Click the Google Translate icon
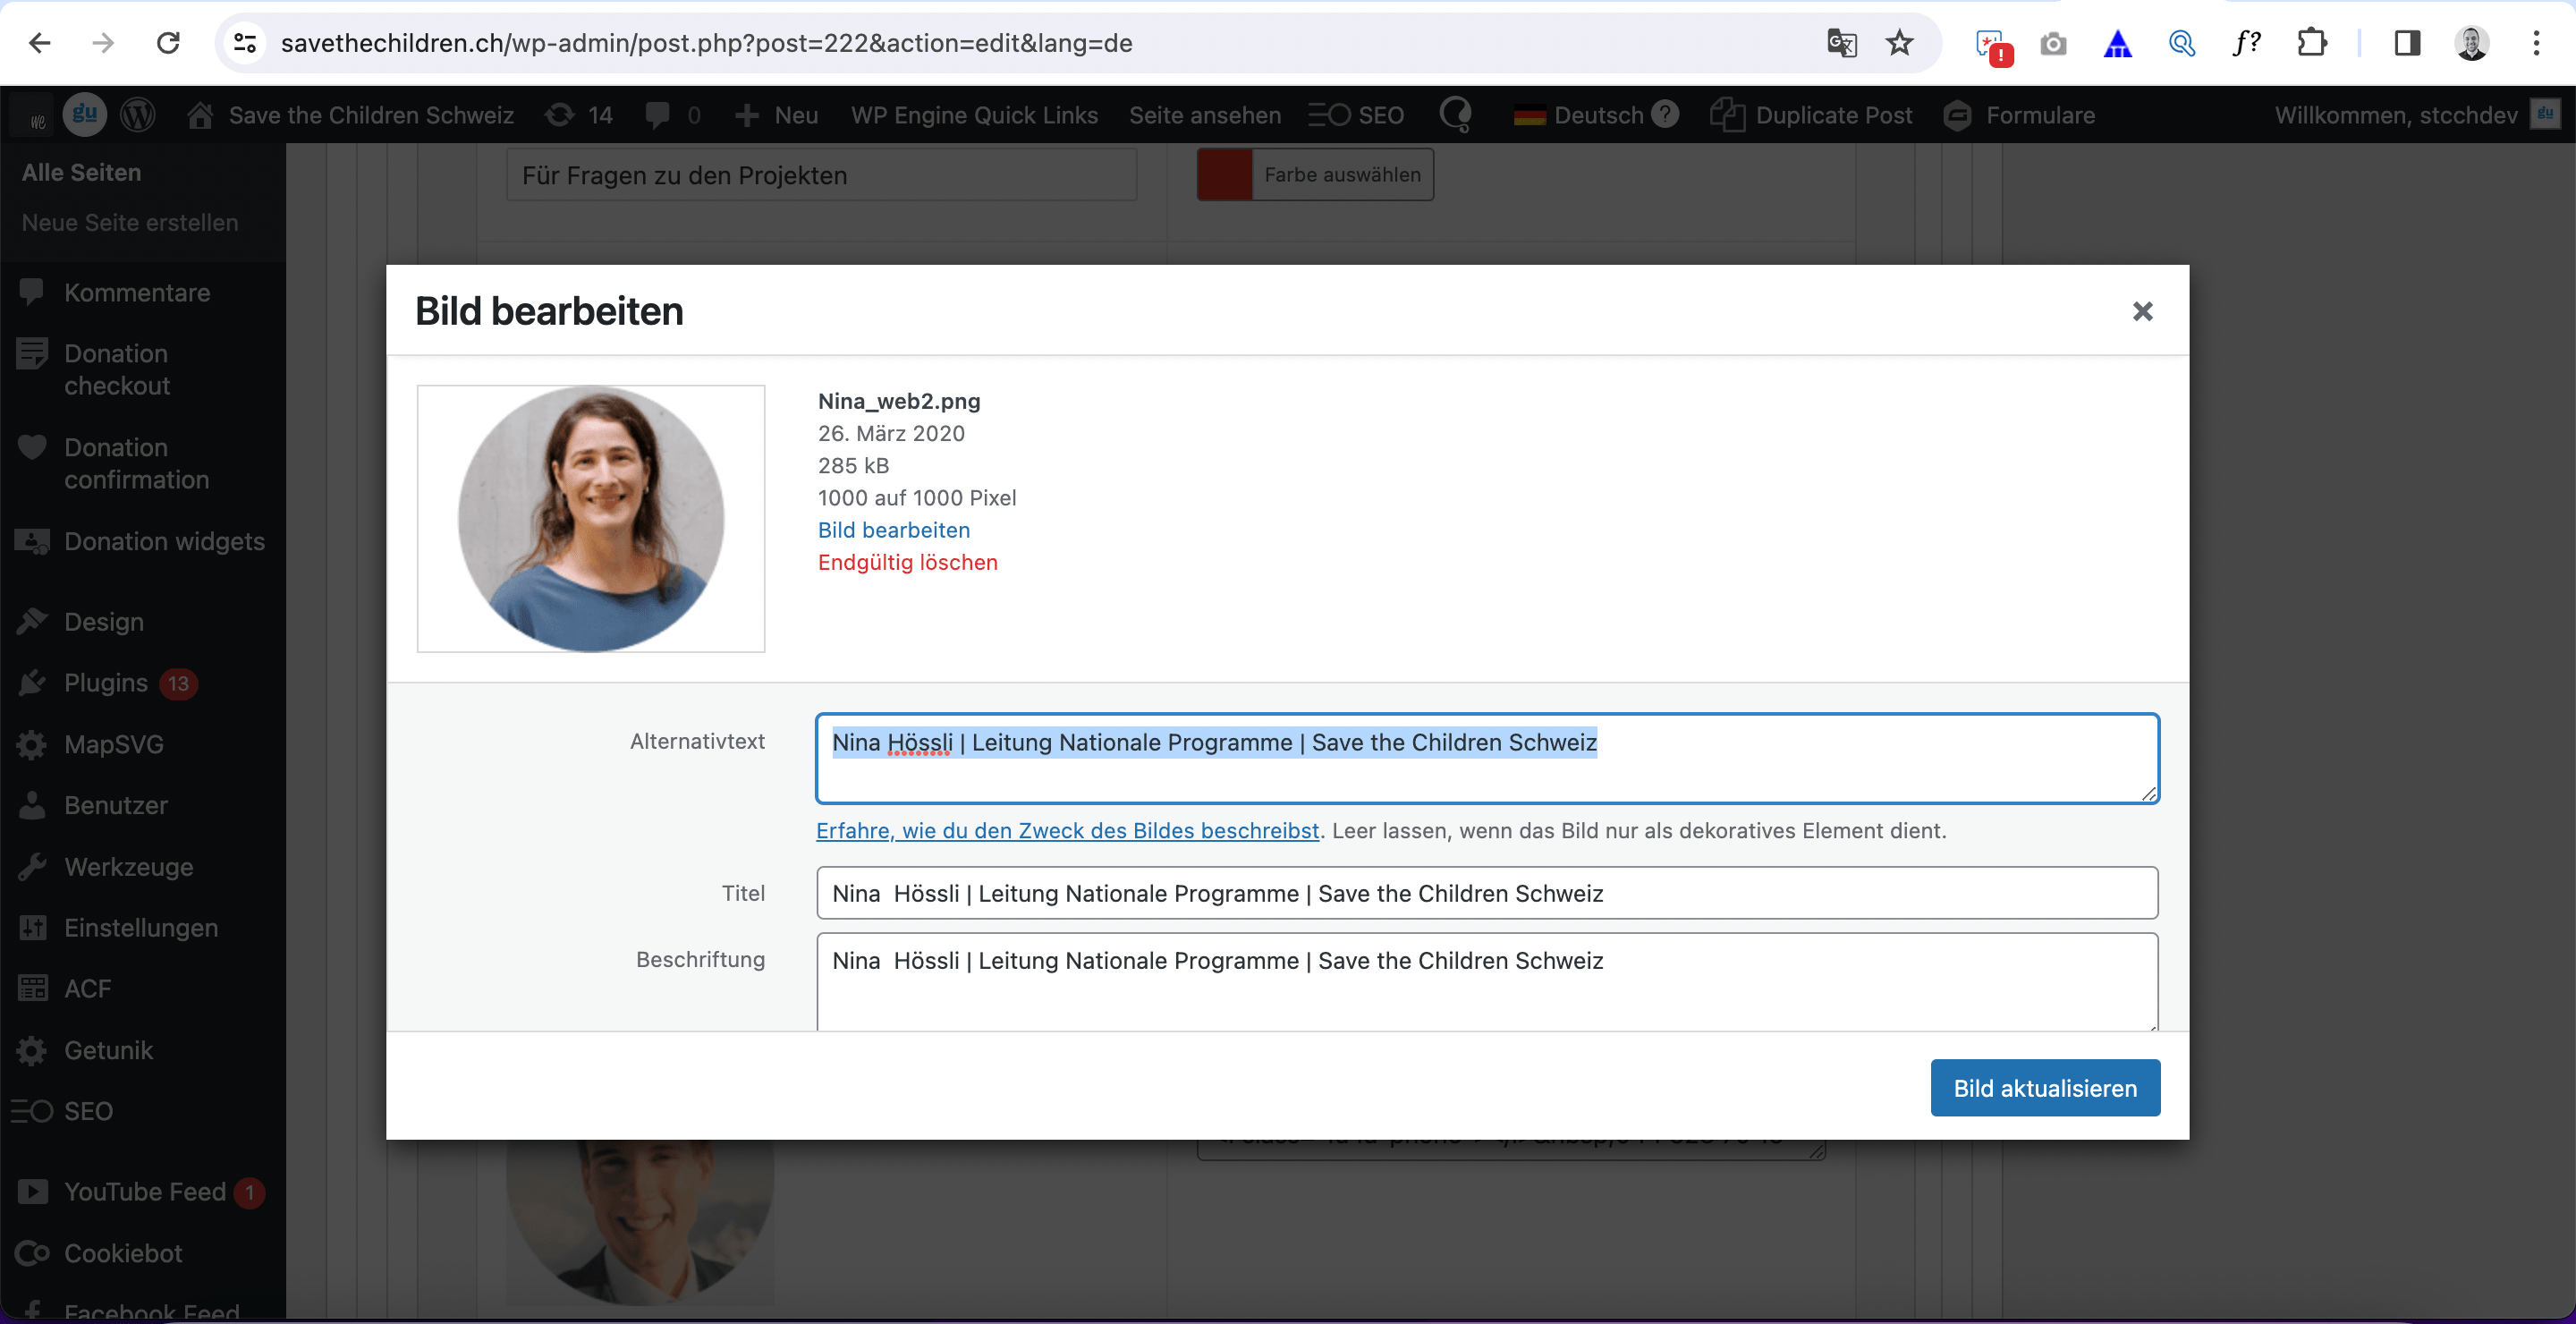Viewport: 2576px width, 1324px height. (1841, 43)
